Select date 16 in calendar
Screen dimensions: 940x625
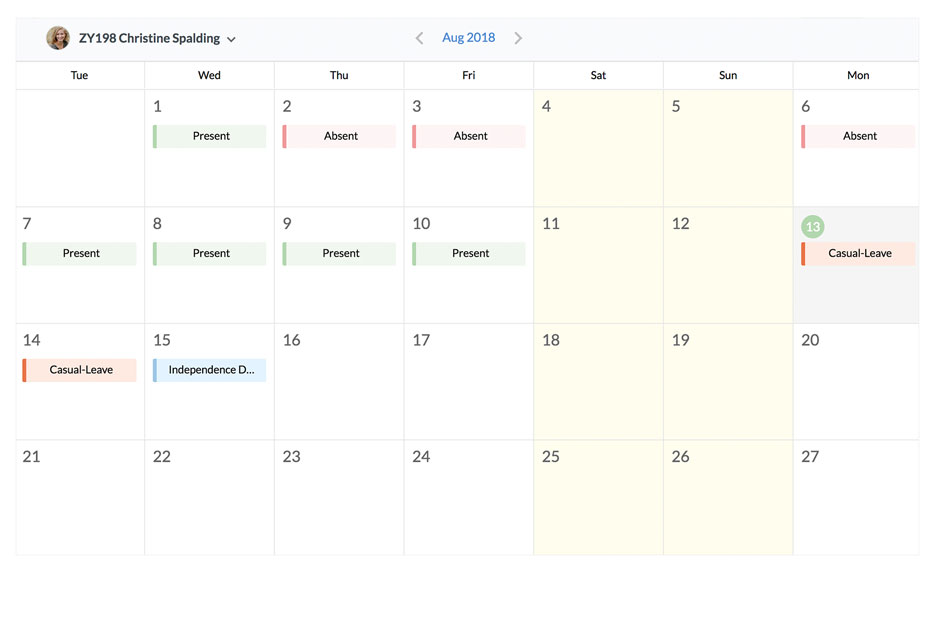[x=339, y=382]
